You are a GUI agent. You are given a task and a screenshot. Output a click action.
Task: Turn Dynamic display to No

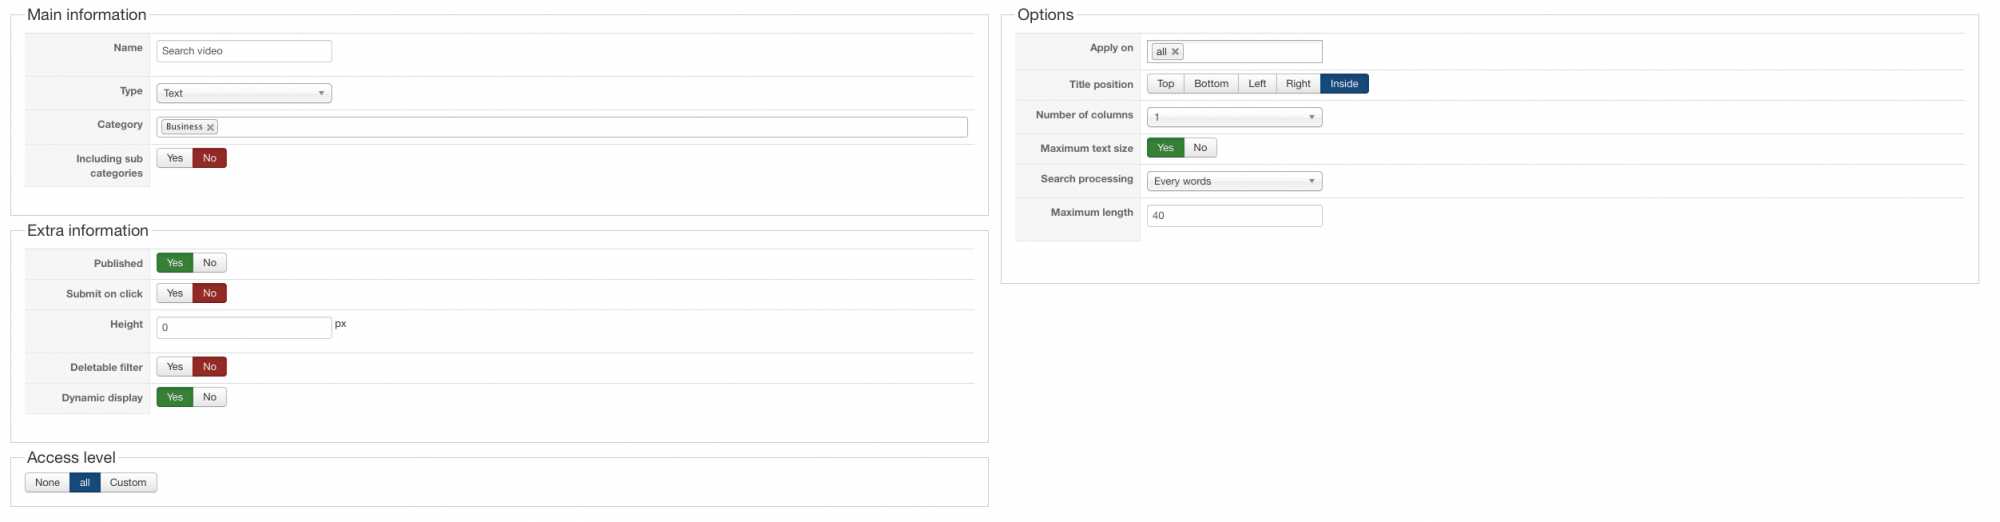[210, 397]
